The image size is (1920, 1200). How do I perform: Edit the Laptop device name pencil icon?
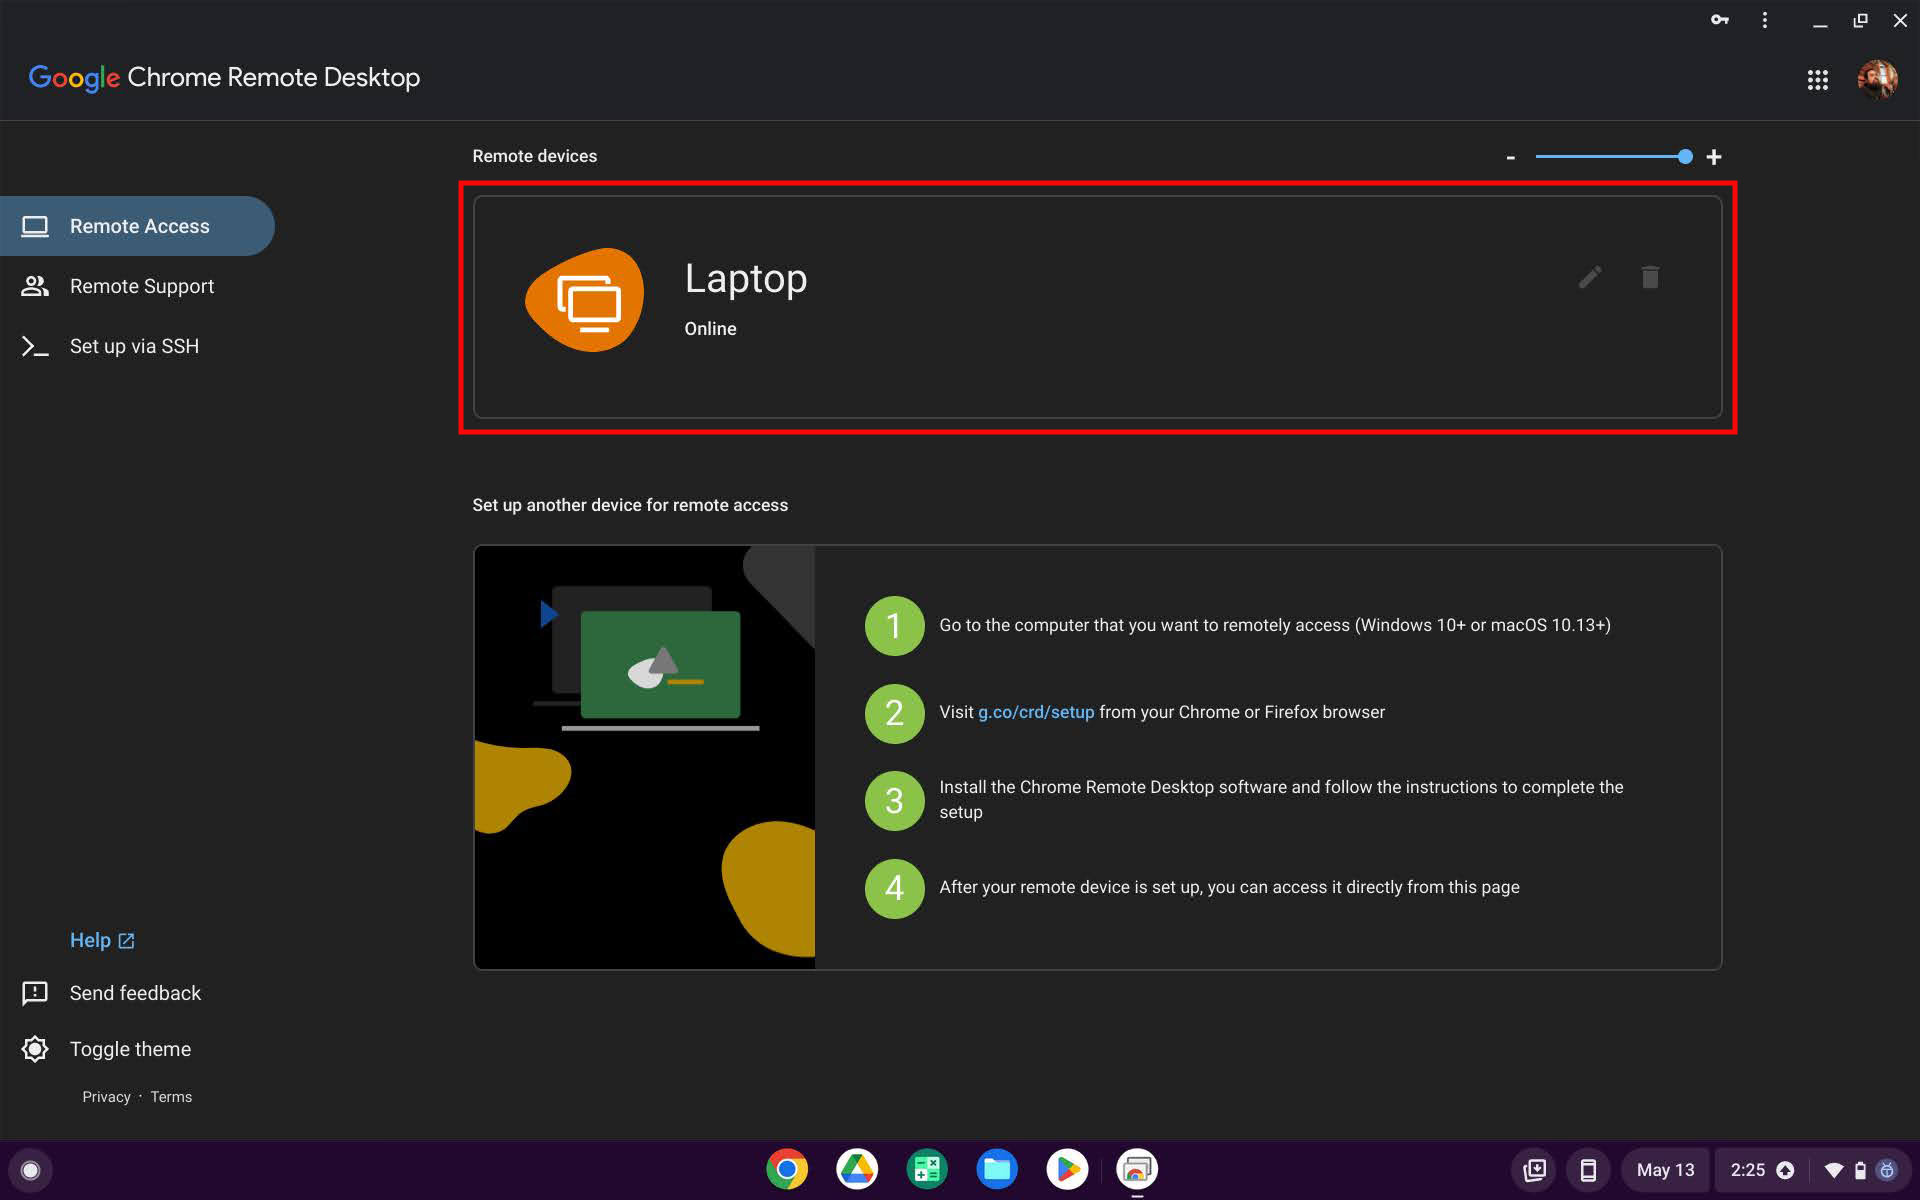1590,277
